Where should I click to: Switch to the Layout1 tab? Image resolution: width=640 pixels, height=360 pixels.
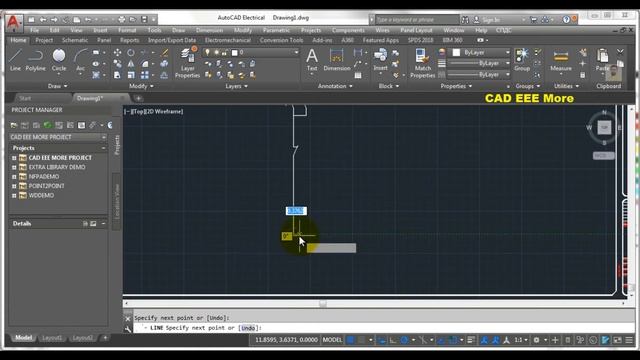[52, 338]
